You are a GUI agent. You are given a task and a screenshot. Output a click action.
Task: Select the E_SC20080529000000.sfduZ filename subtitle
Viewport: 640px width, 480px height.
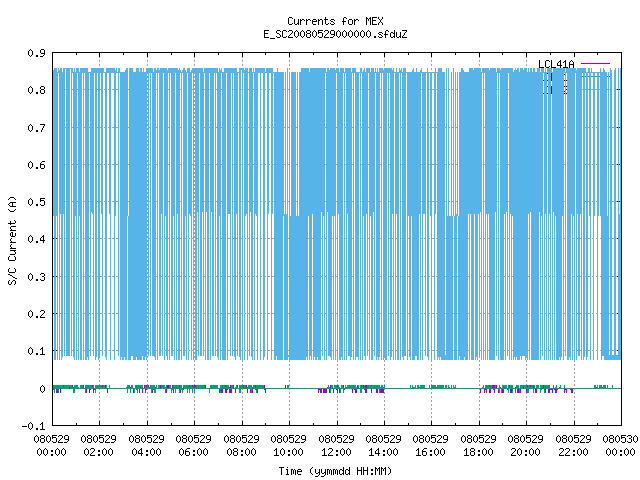coord(335,34)
